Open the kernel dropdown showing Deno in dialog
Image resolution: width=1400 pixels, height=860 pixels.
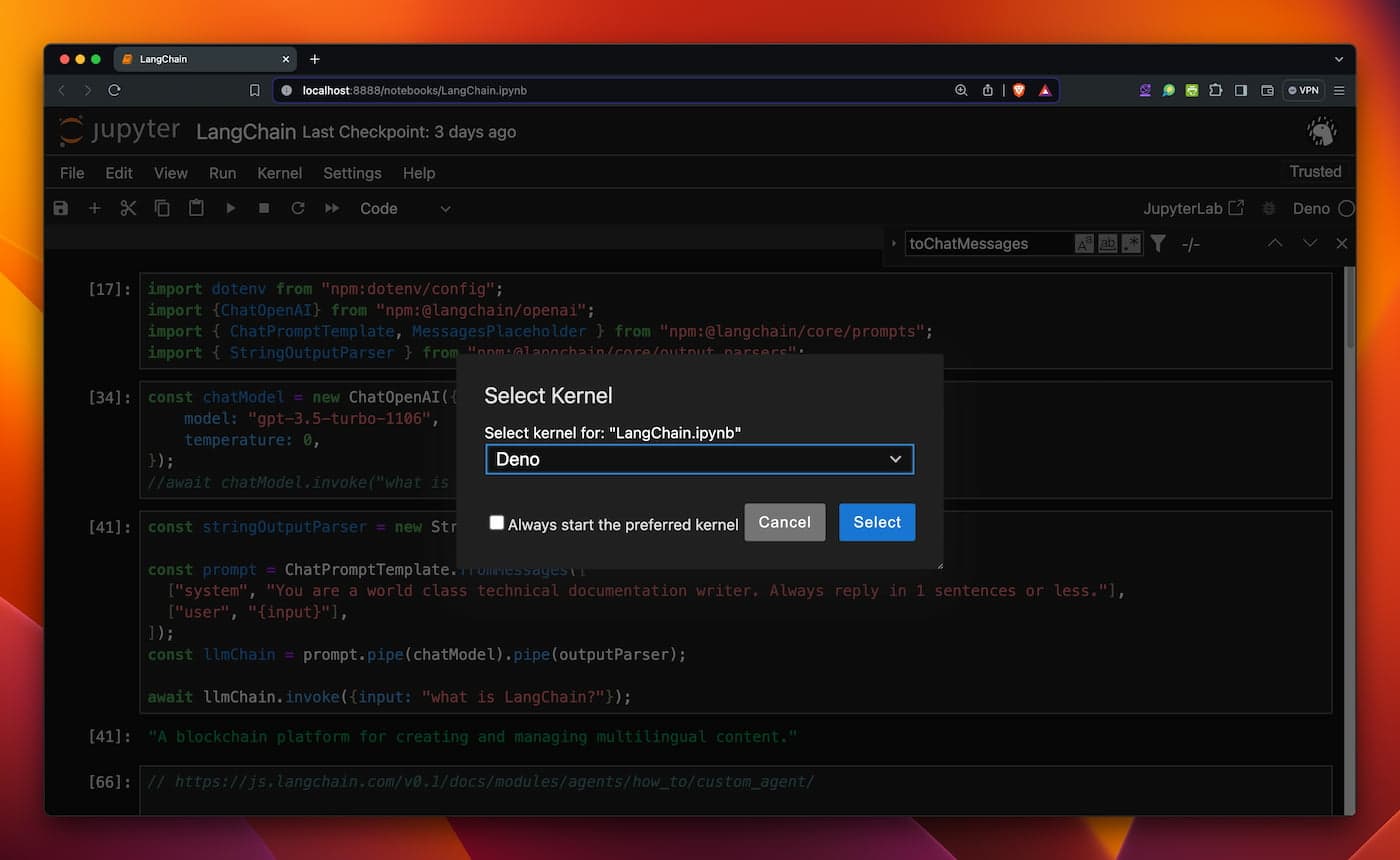(699, 459)
